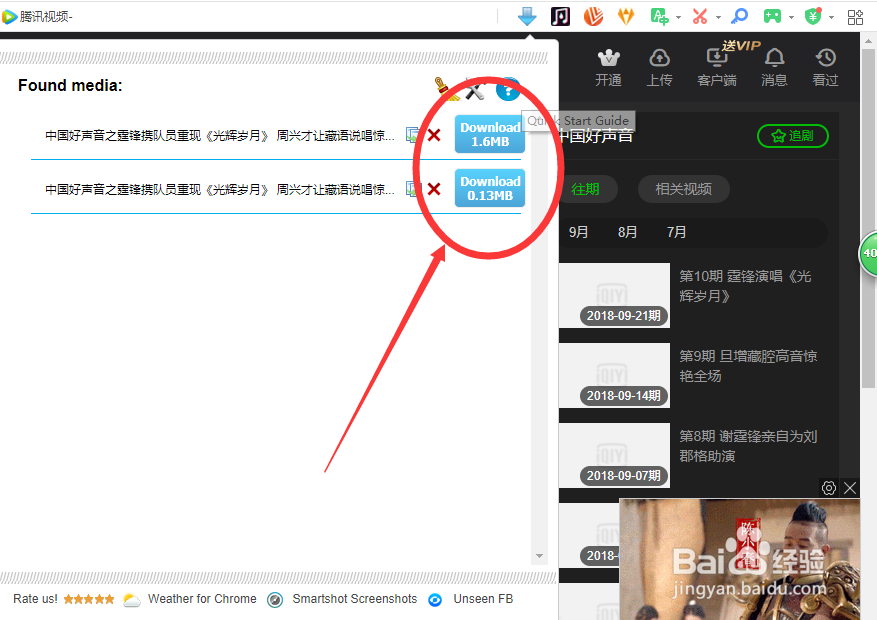The height and width of the screenshot is (620, 877).
Task: Remove the 1.6MB entry with red X
Action: point(434,135)
